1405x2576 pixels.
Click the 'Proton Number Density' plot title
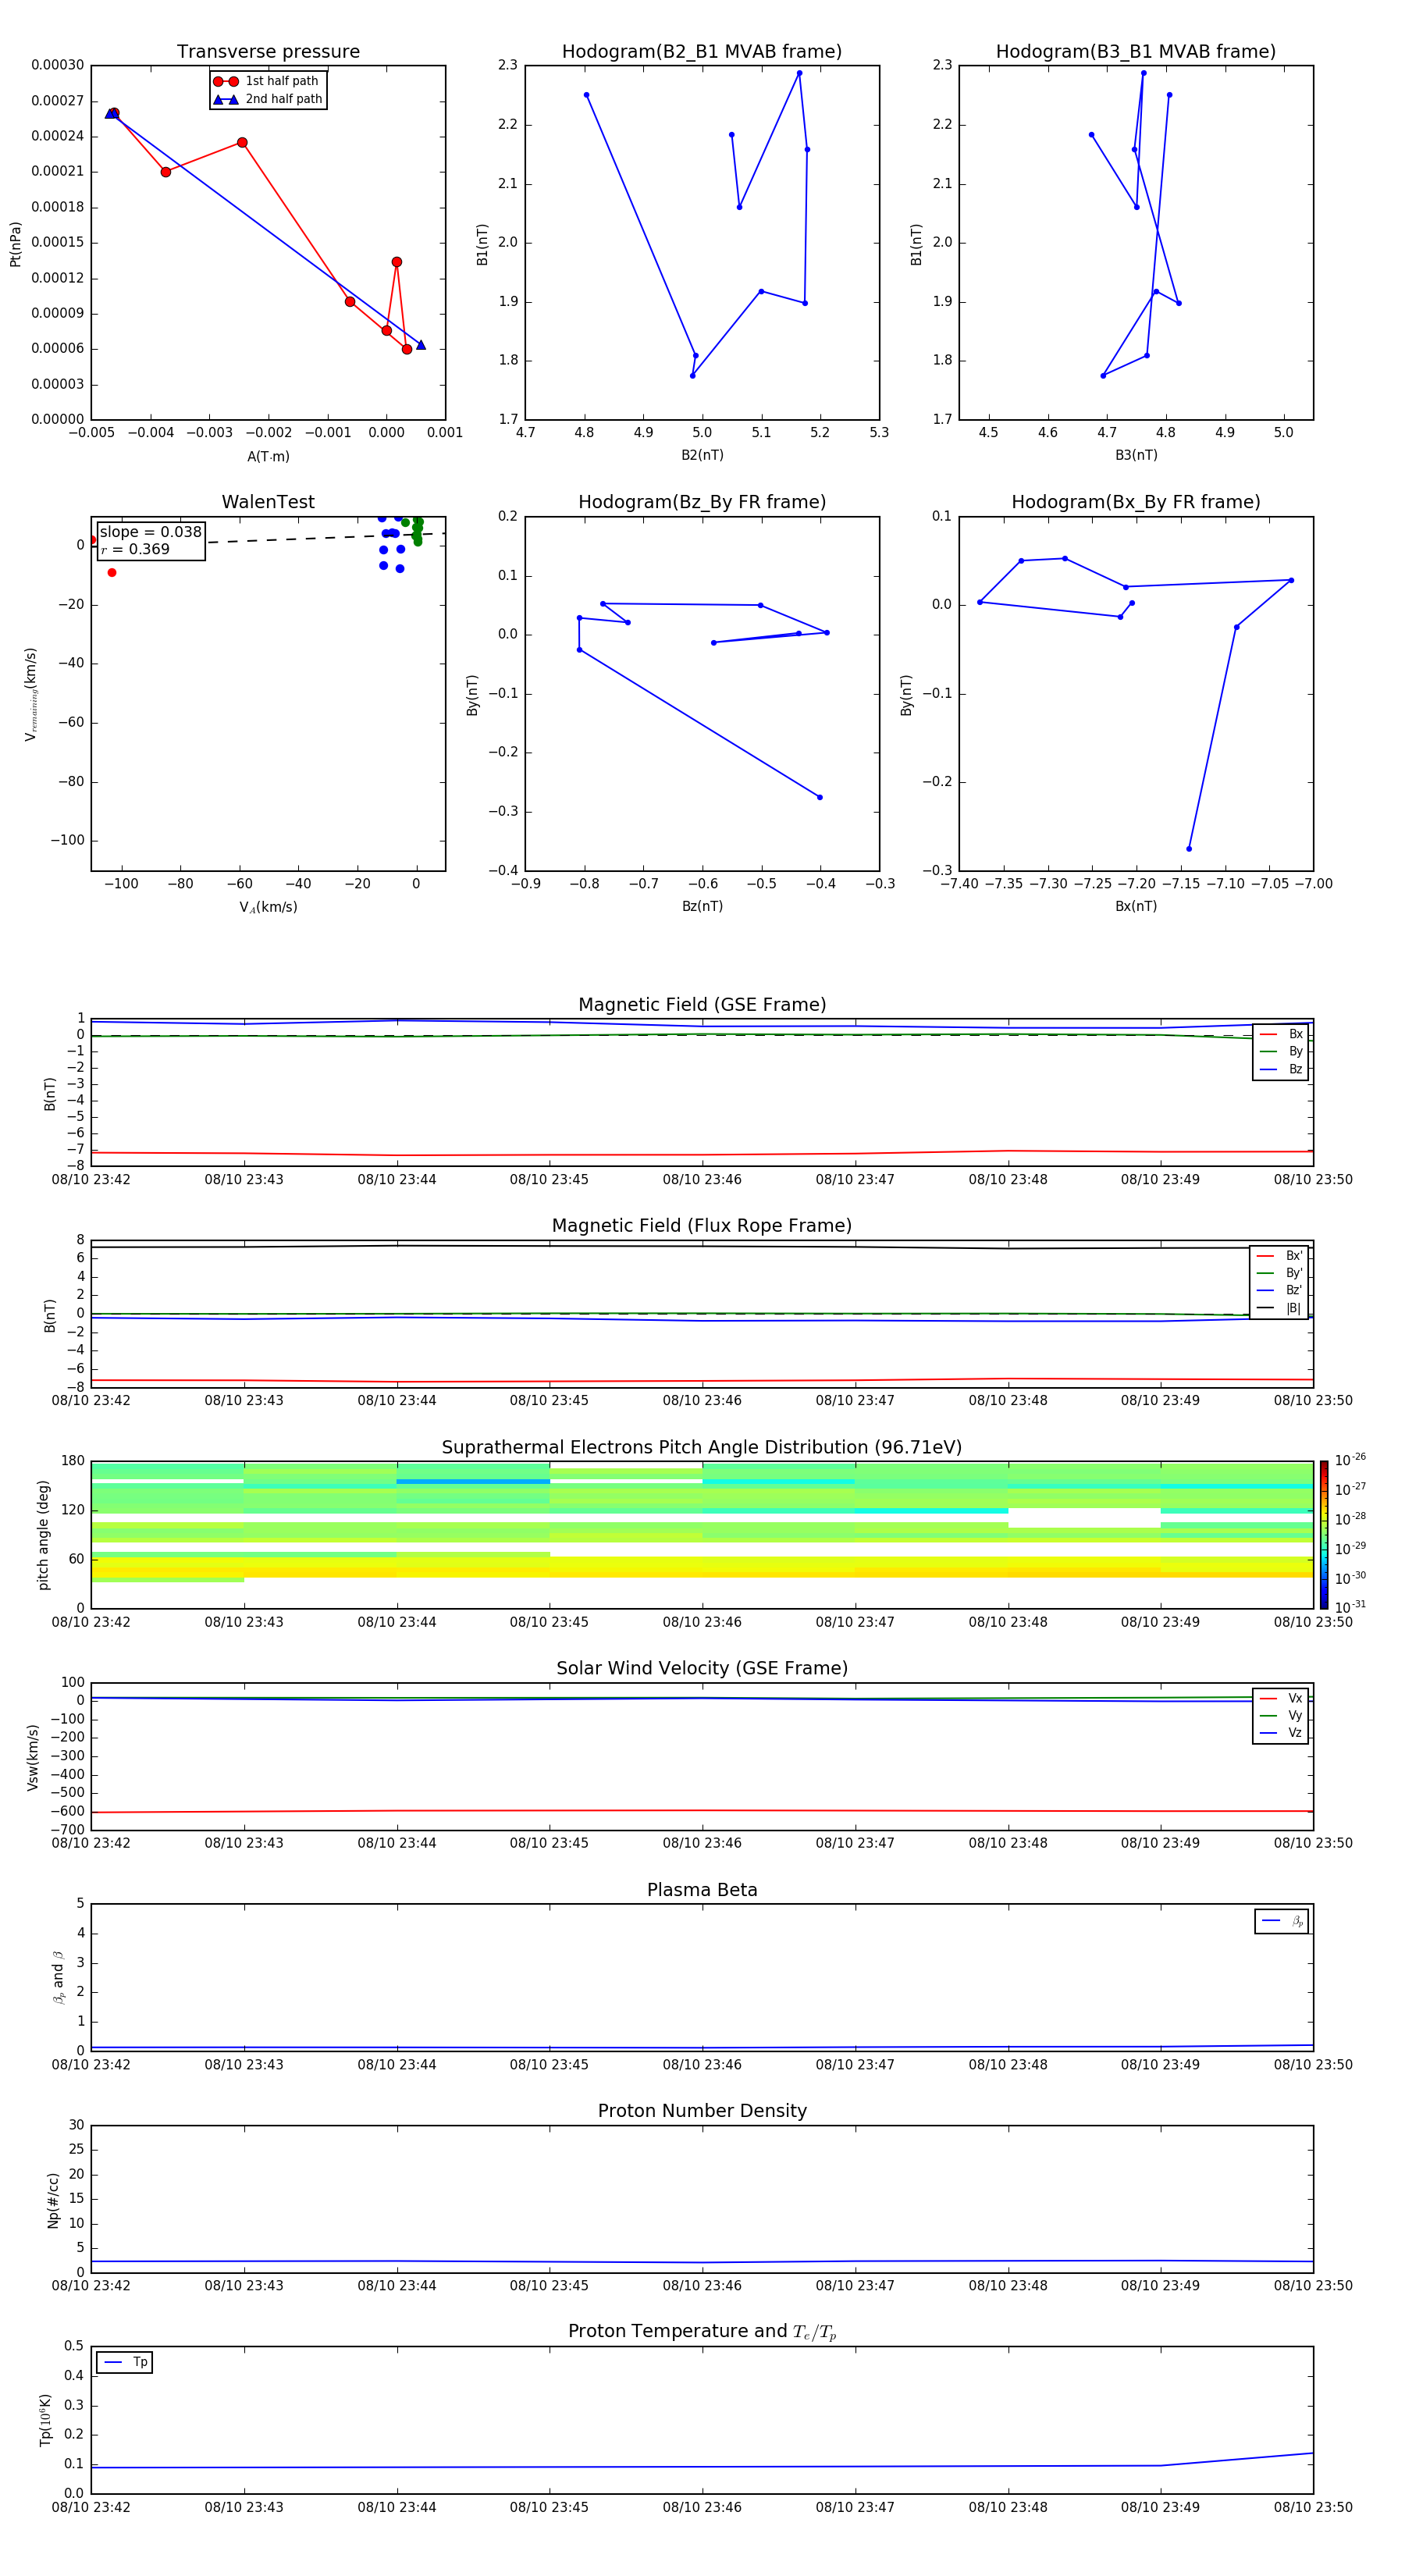click(x=702, y=2111)
